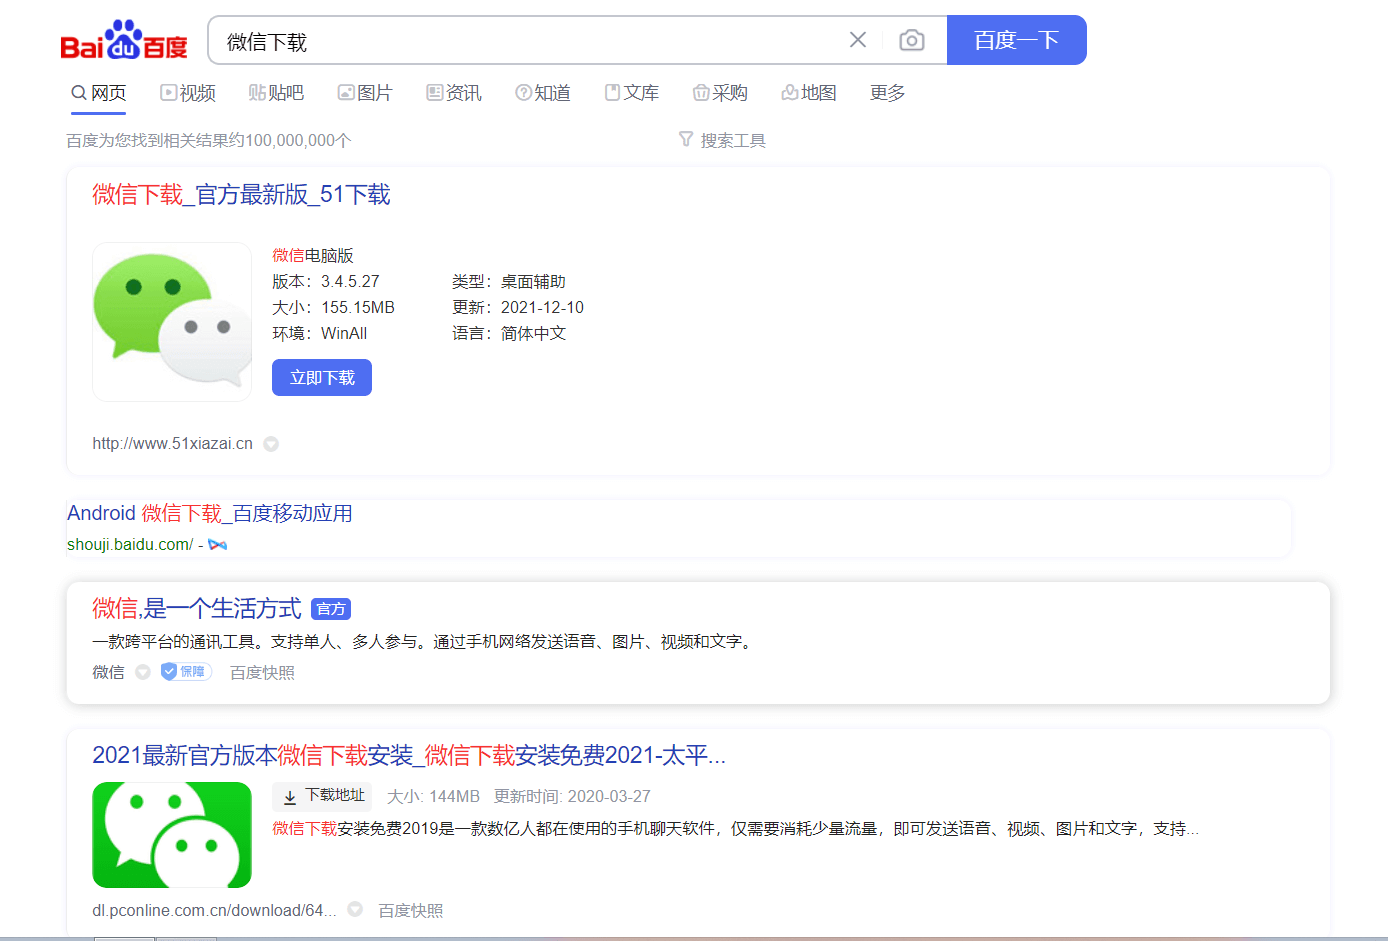Click the 类型: 桌面辅助 text
The image size is (1388, 941).
pos(509,282)
